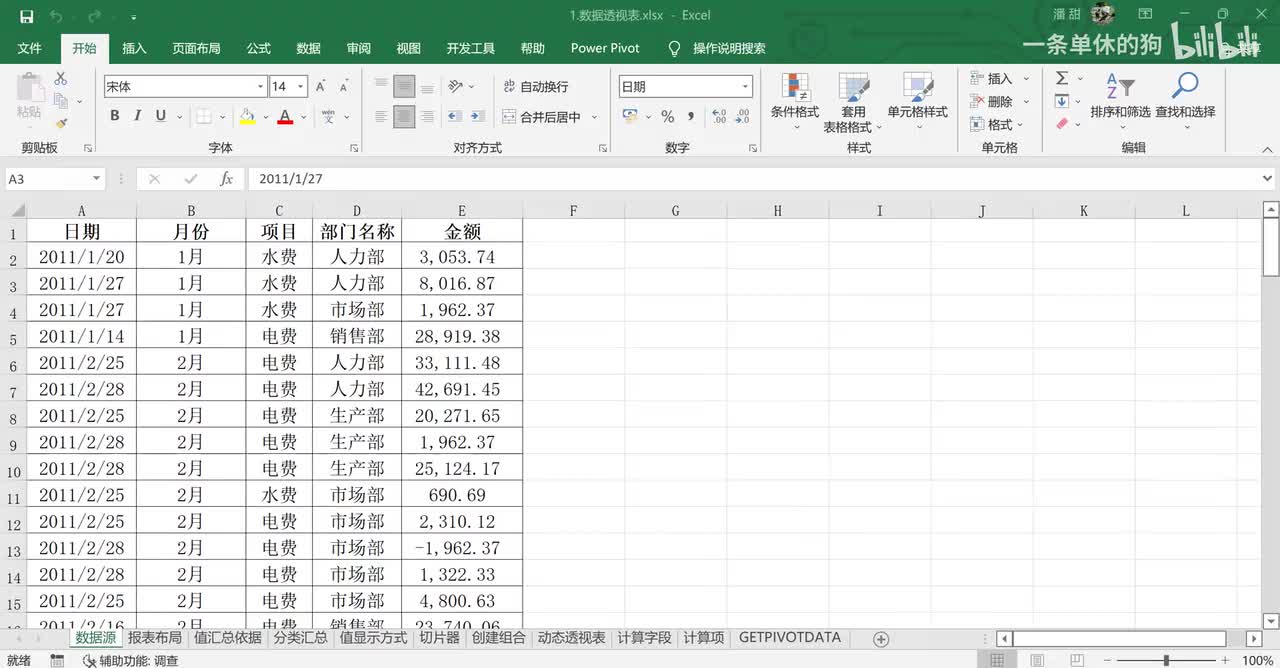The image size is (1280, 668).
Task: Apply Percent Style
Action: [667, 117]
